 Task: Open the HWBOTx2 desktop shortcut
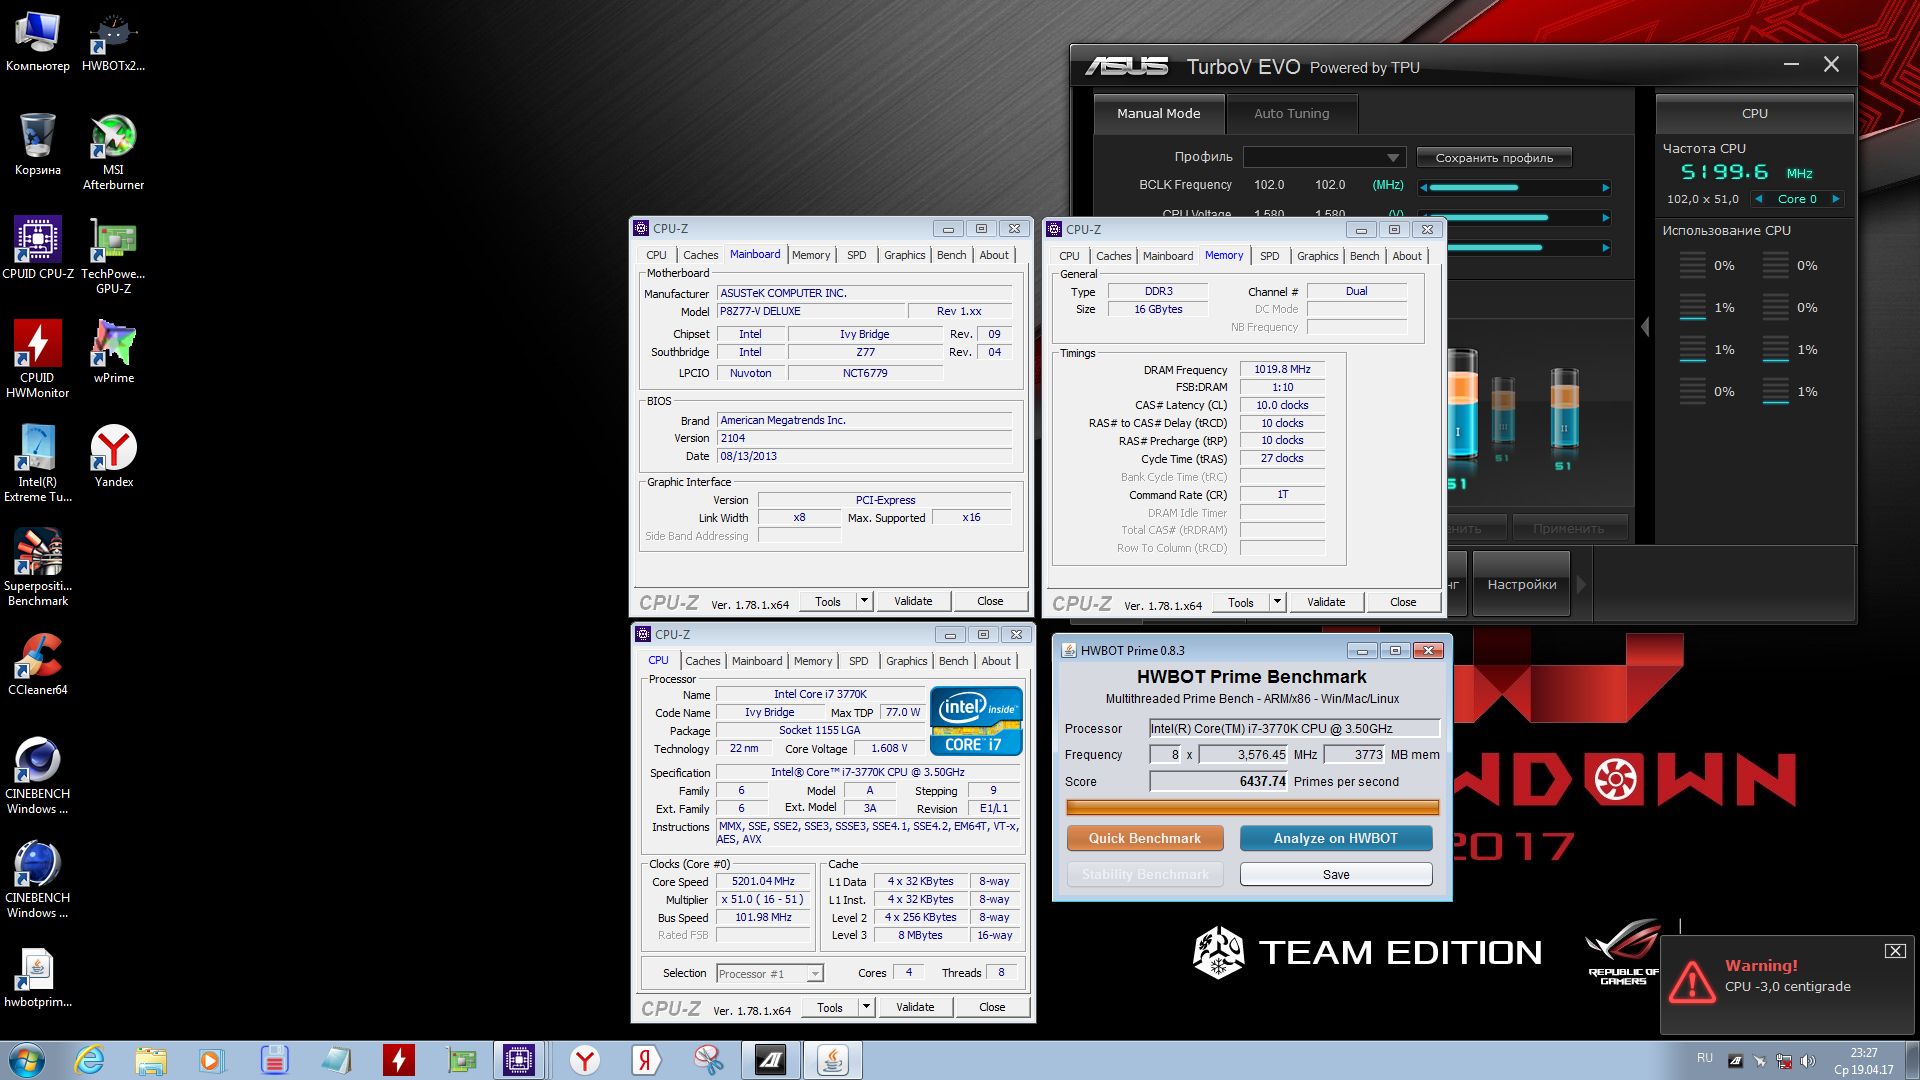point(113,42)
